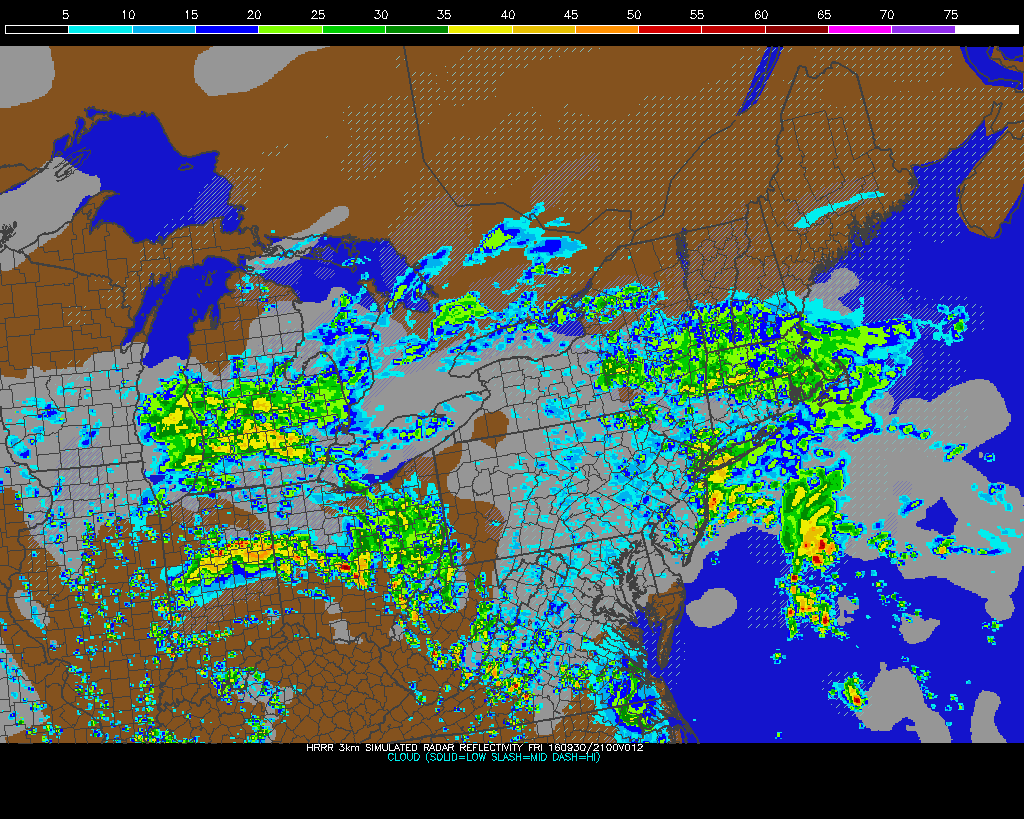
Task: Select the yellow 35-40 legend color segment
Action: [480, 30]
